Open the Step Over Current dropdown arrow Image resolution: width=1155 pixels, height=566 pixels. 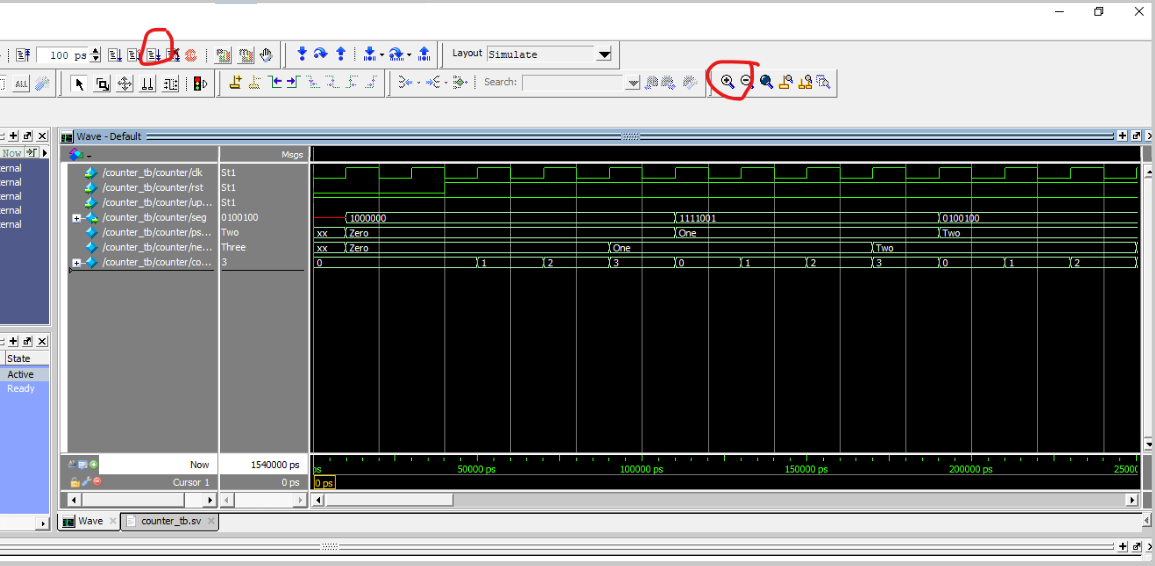tap(409, 55)
